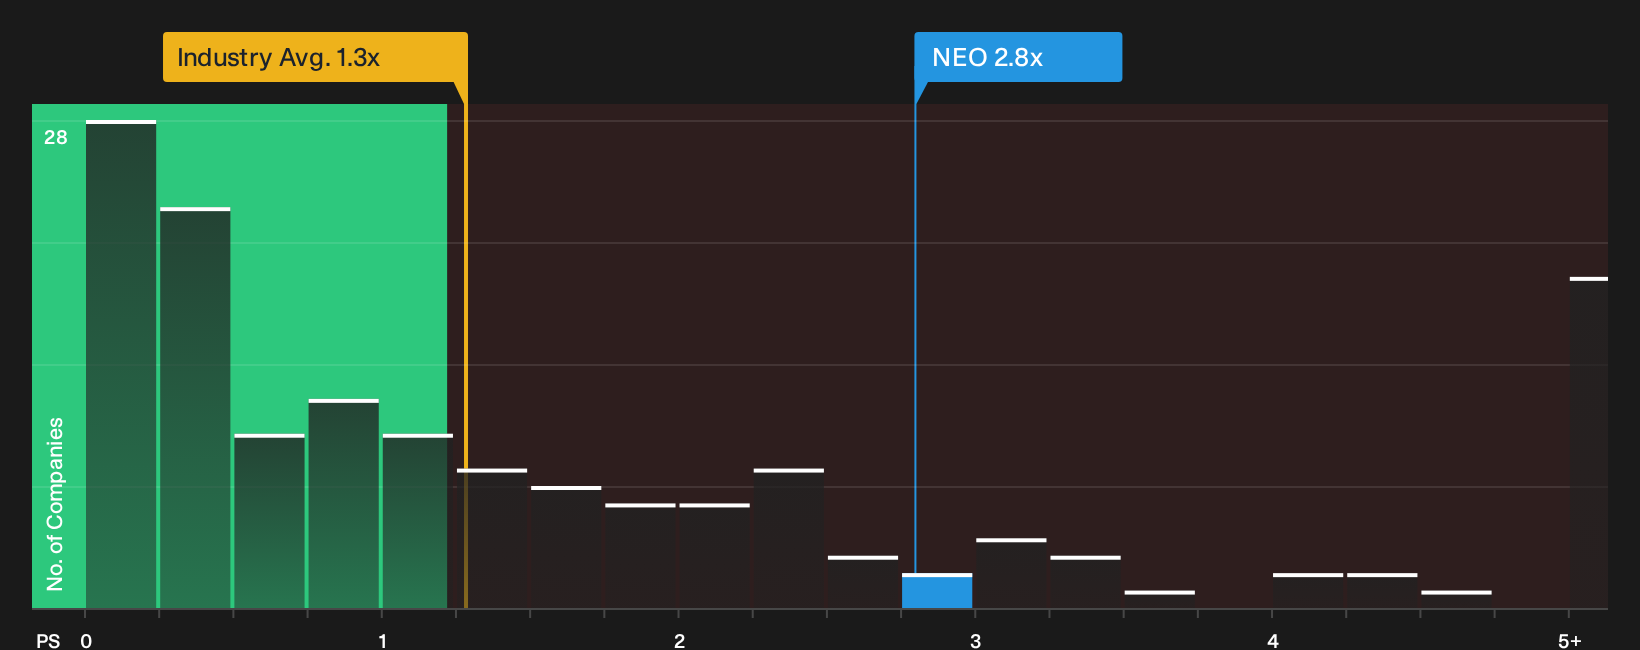This screenshot has height=650, width=1640.
Task: Click the 'No. of Companies' axis label
Action: [x=55, y=503]
